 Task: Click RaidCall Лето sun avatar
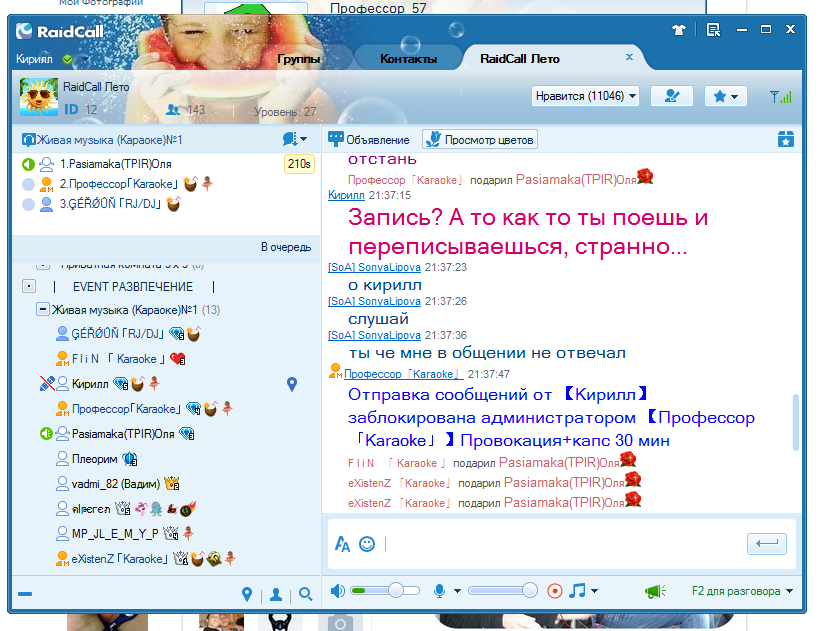pos(39,97)
